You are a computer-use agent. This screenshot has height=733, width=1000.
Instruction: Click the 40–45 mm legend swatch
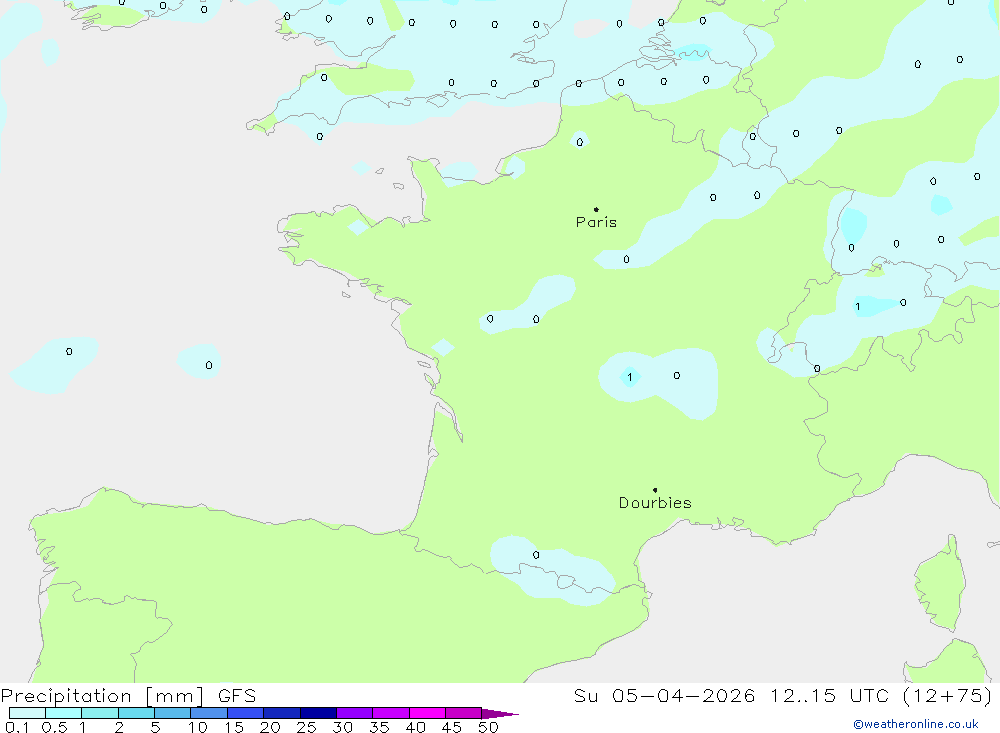pos(427,713)
